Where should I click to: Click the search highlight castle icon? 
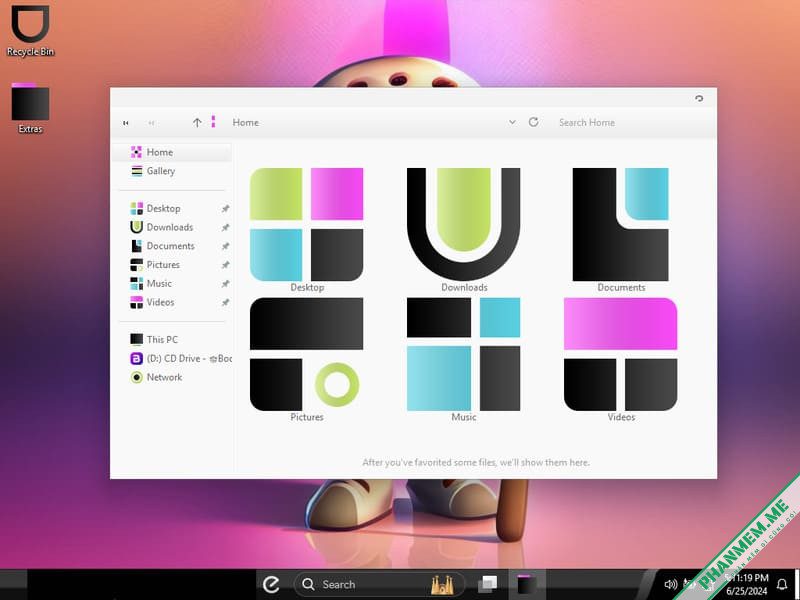(x=442, y=585)
